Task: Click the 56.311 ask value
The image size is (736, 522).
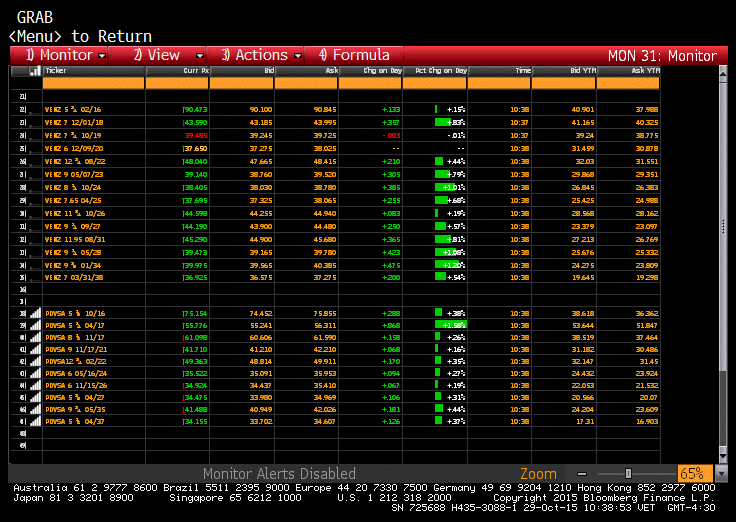Action: pyautogui.click(x=325, y=325)
